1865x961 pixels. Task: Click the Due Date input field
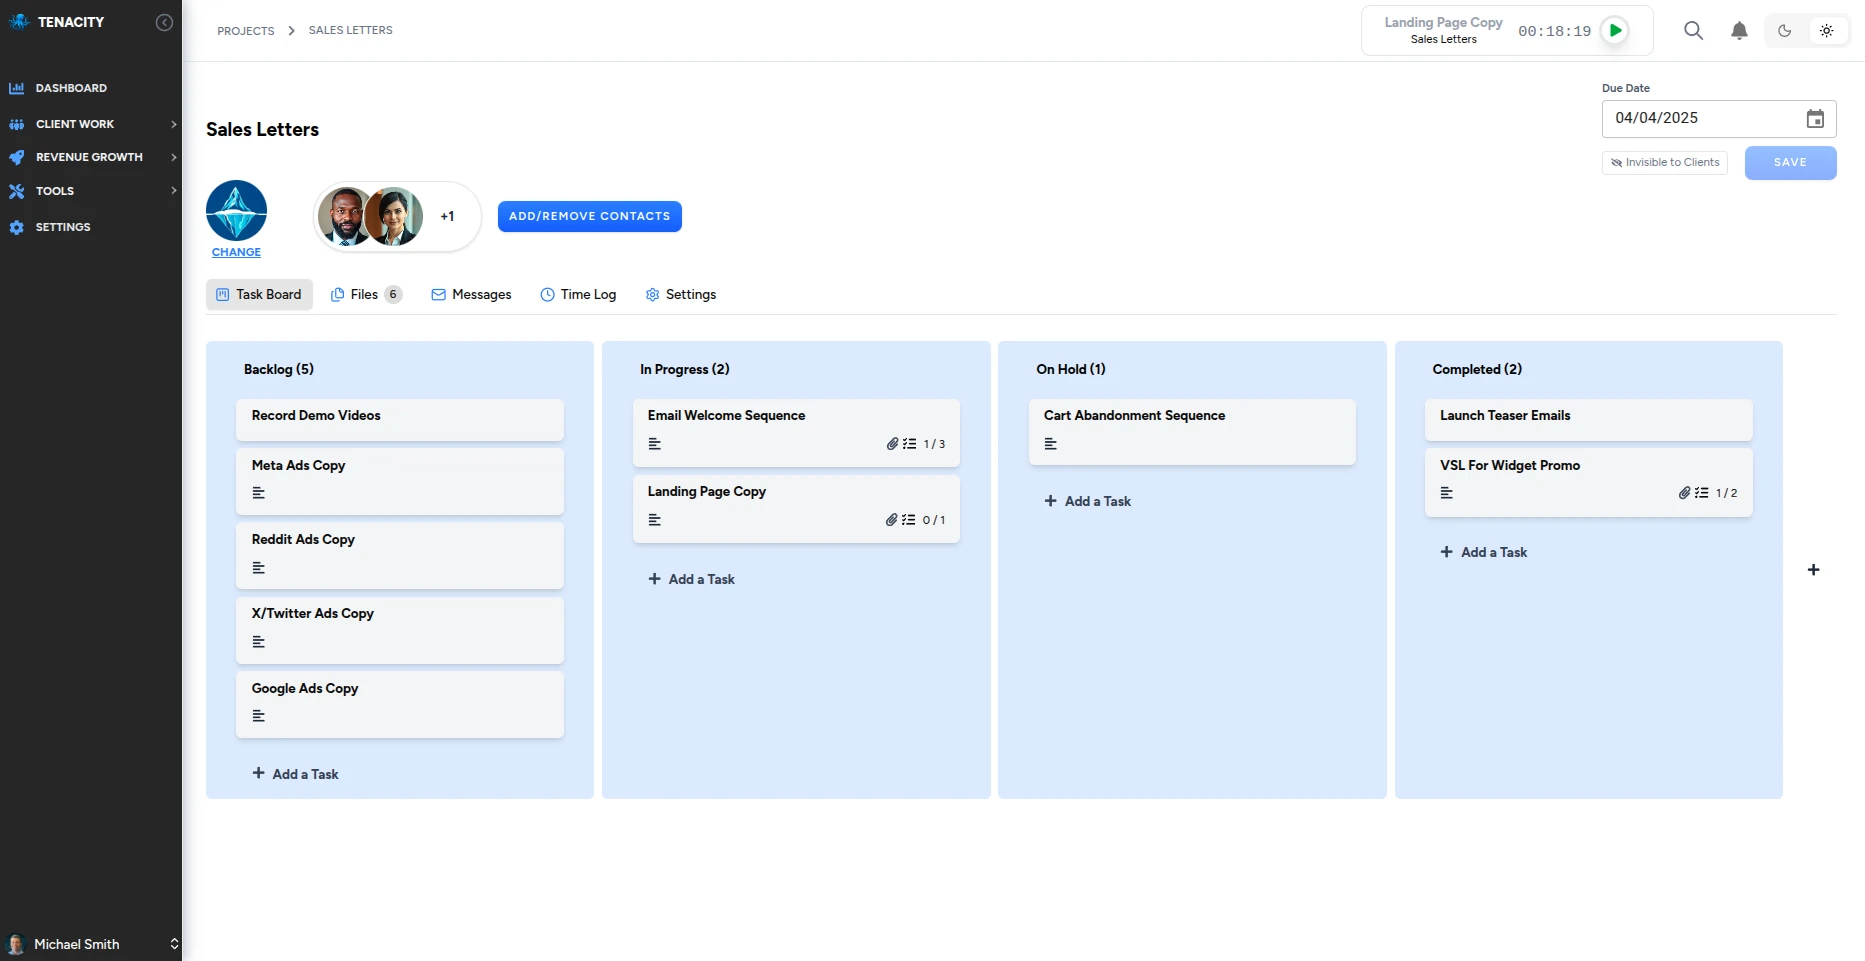click(x=1700, y=119)
